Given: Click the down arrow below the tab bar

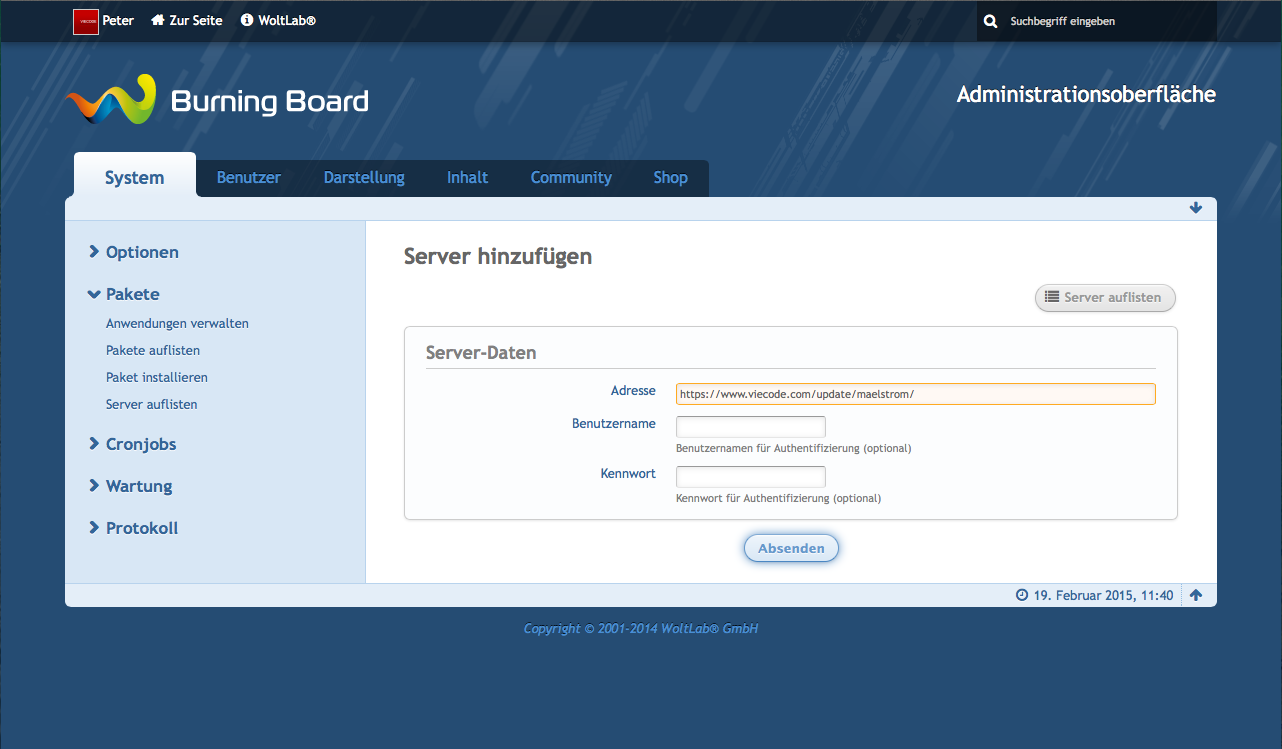Looking at the screenshot, I should [1196, 208].
